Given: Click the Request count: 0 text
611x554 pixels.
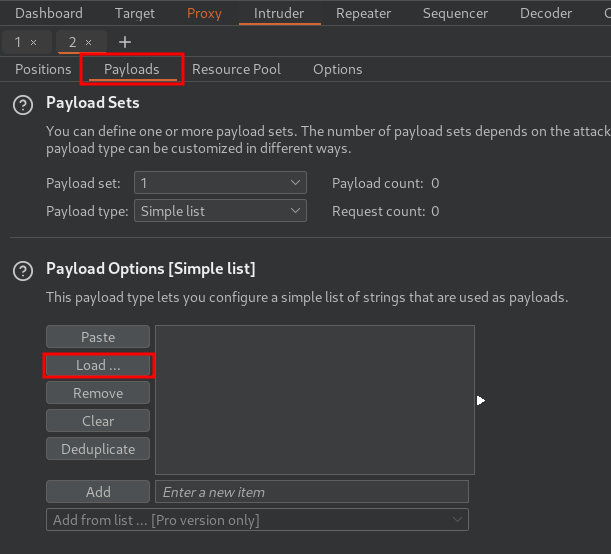Looking at the screenshot, I should [x=385, y=211].
